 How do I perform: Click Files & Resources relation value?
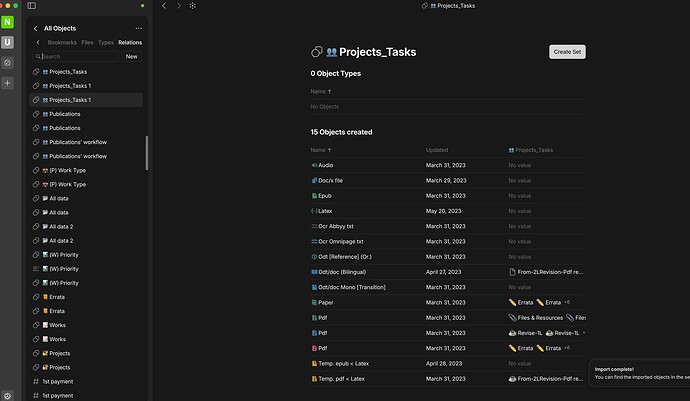click(536, 317)
